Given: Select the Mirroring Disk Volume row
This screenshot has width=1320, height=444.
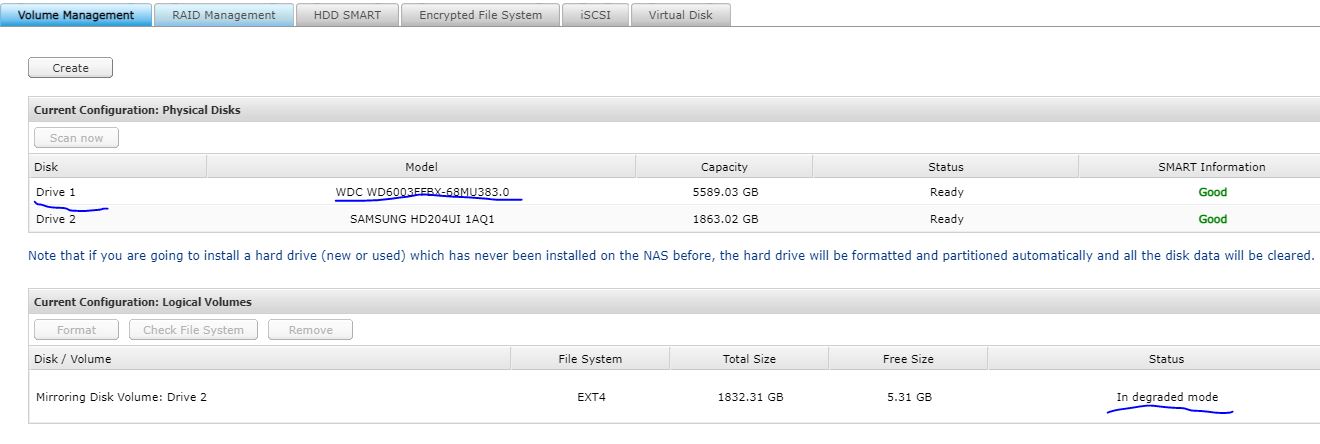Looking at the screenshot, I should (x=121, y=397).
